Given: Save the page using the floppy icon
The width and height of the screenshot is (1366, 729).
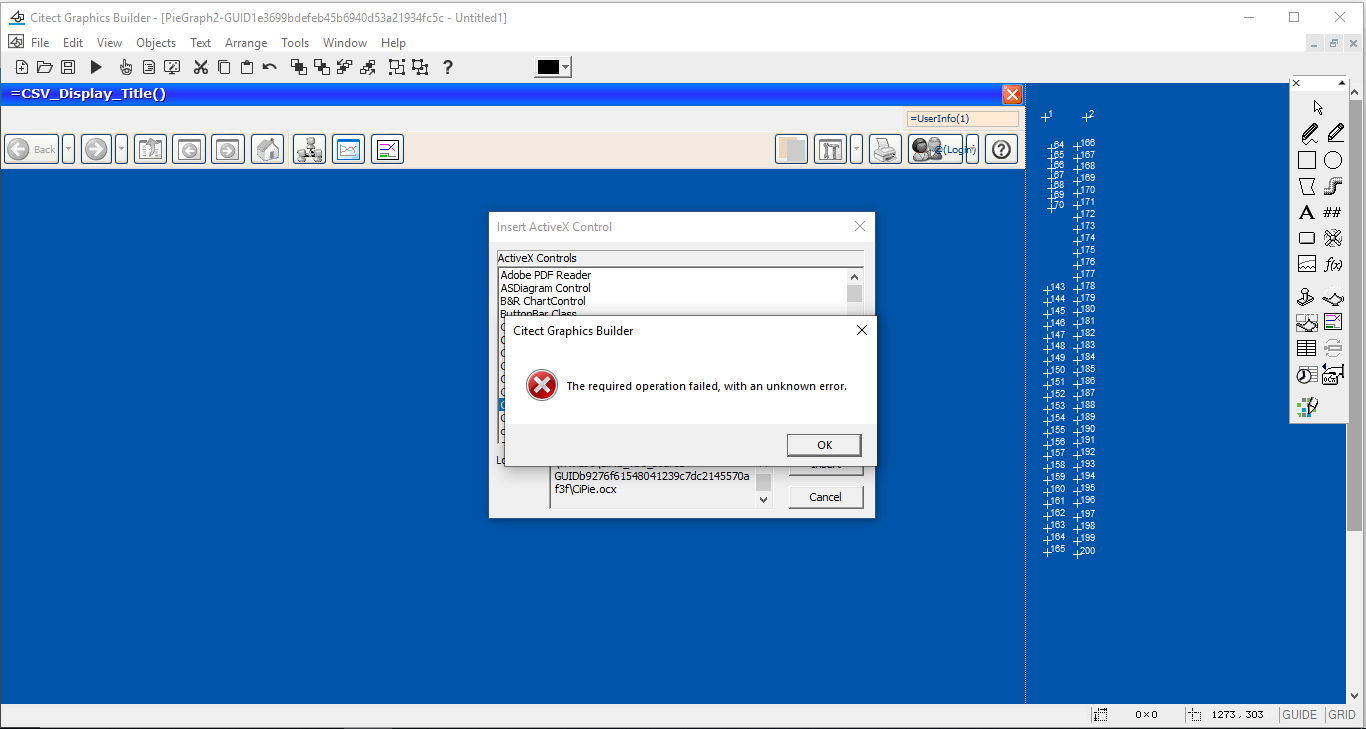Looking at the screenshot, I should pyautogui.click(x=67, y=67).
